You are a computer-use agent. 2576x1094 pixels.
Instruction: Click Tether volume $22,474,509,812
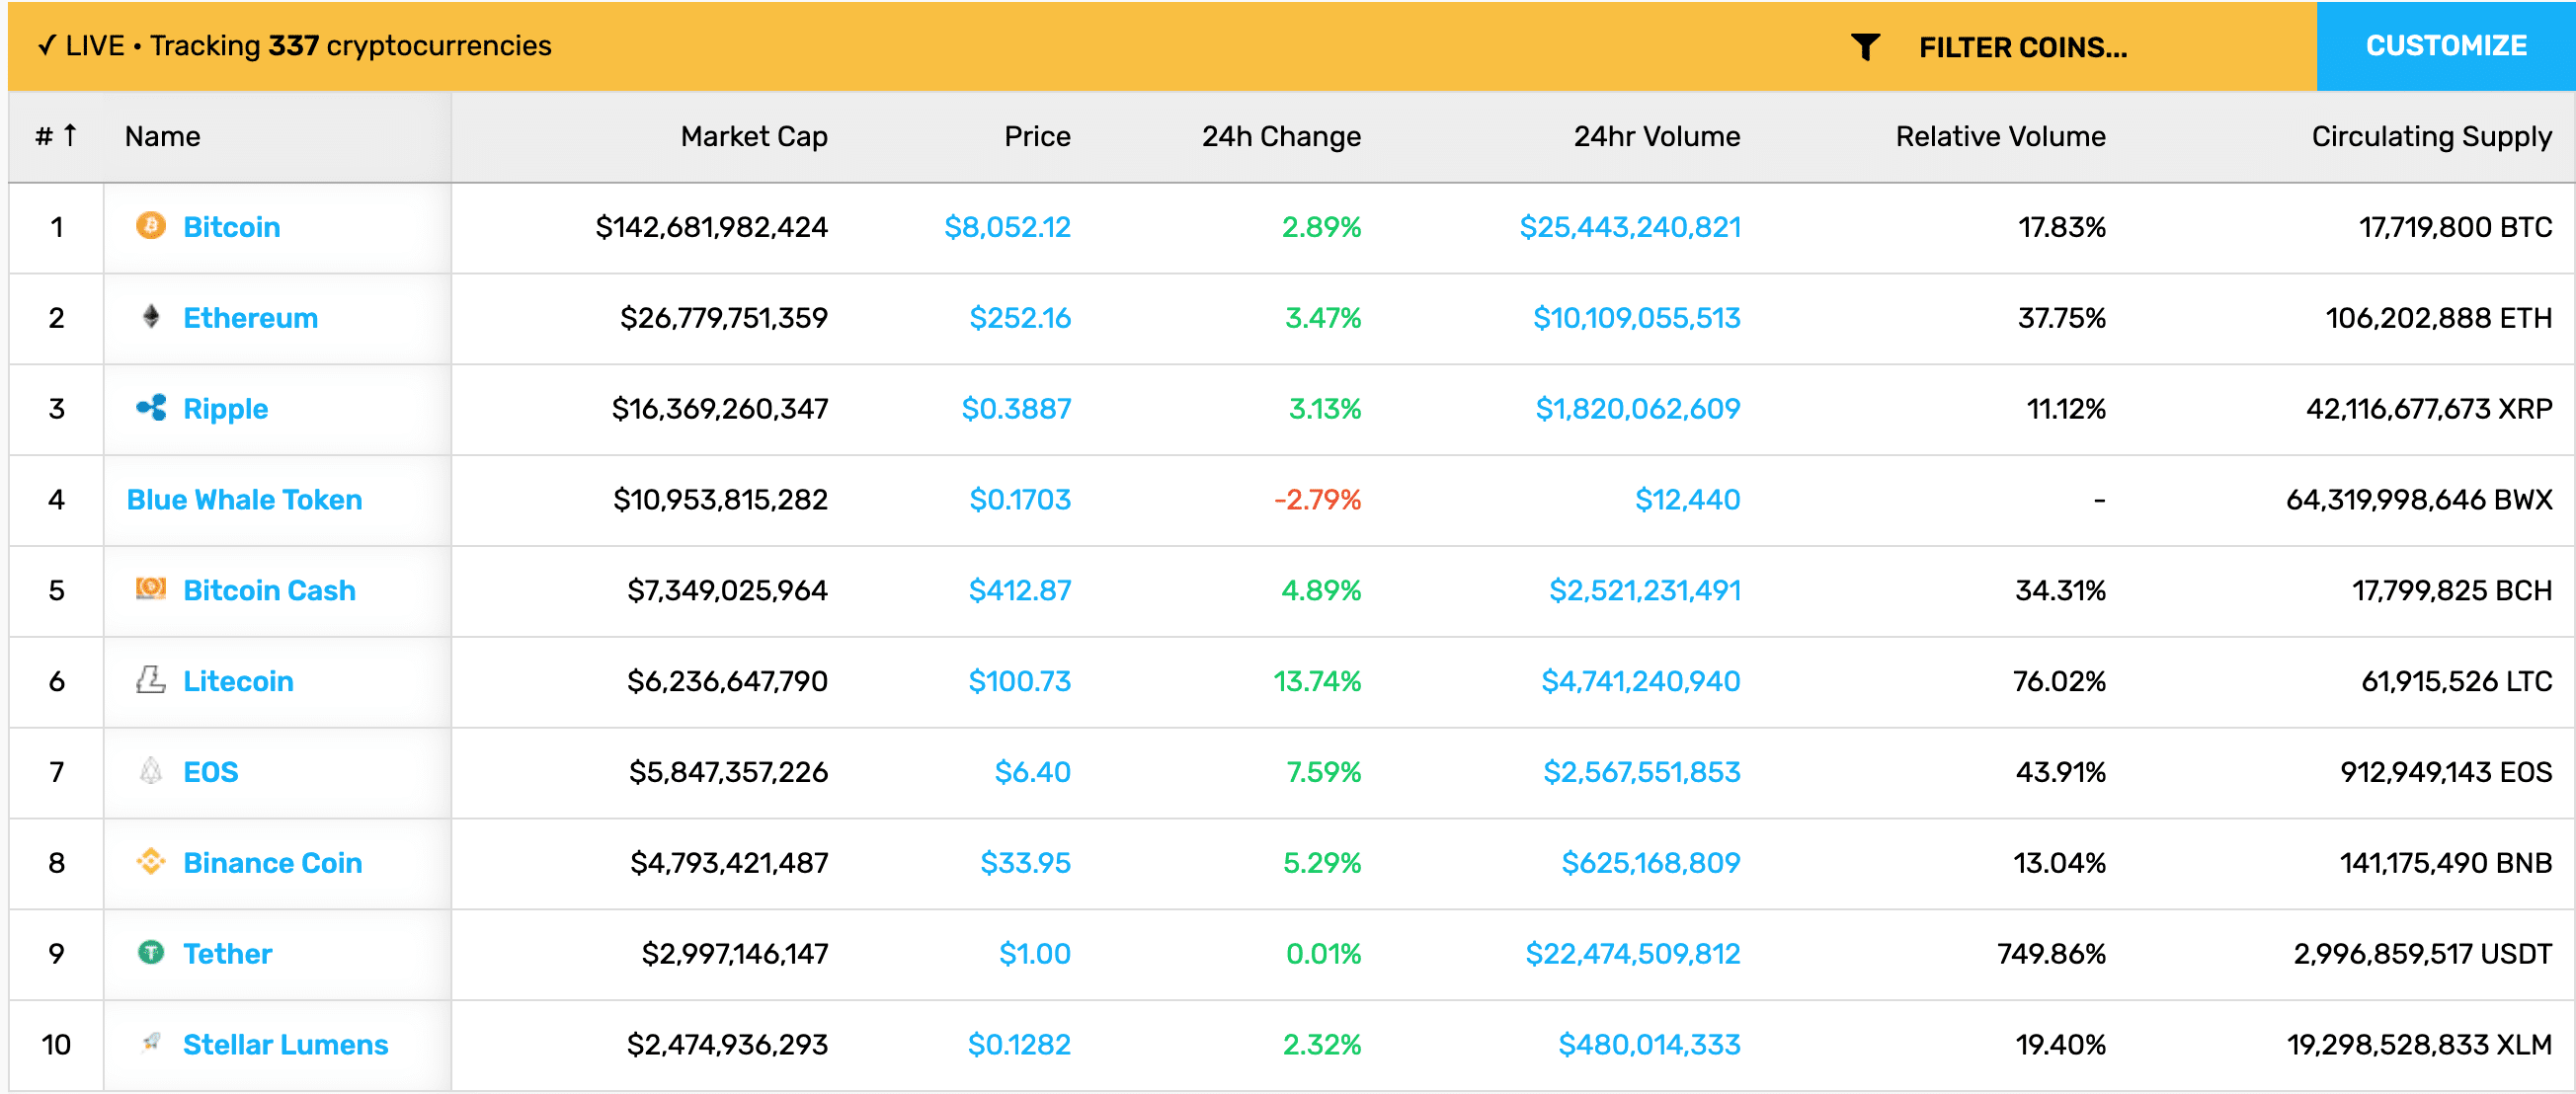(1633, 955)
